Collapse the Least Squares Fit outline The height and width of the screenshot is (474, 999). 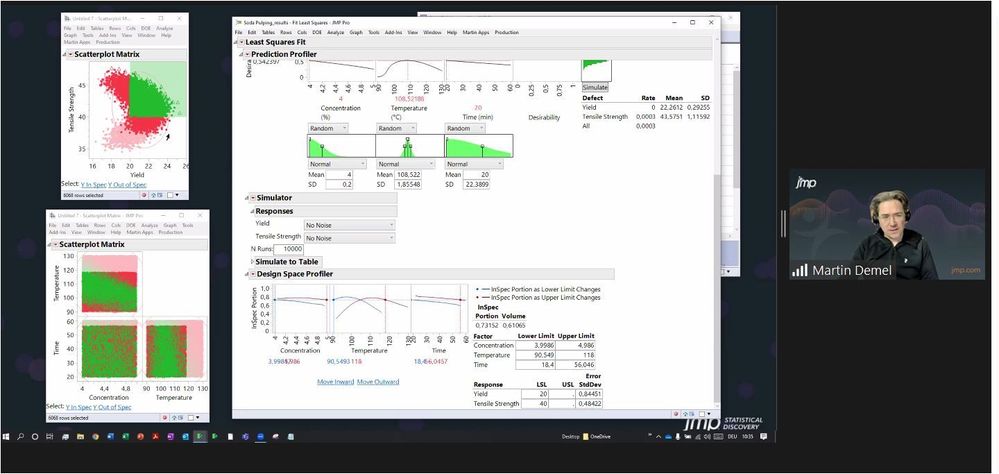coord(234,42)
